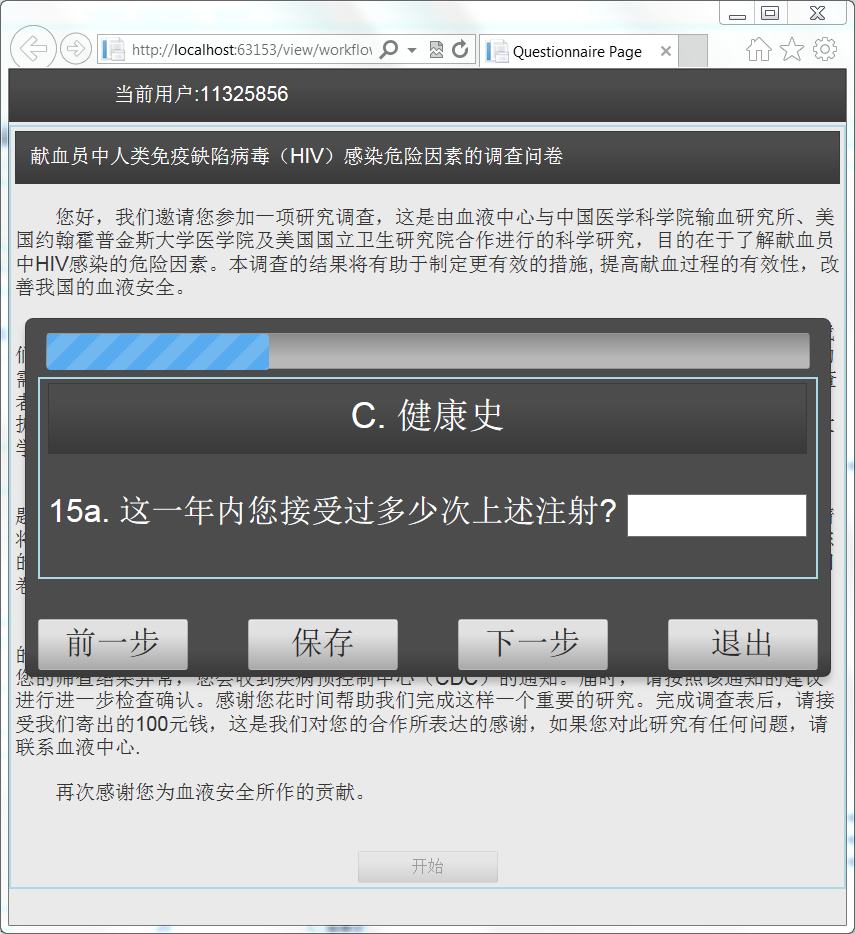The image size is (855, 934).
Task: Open favorites star icon
Action: click(x=792, y=49)
